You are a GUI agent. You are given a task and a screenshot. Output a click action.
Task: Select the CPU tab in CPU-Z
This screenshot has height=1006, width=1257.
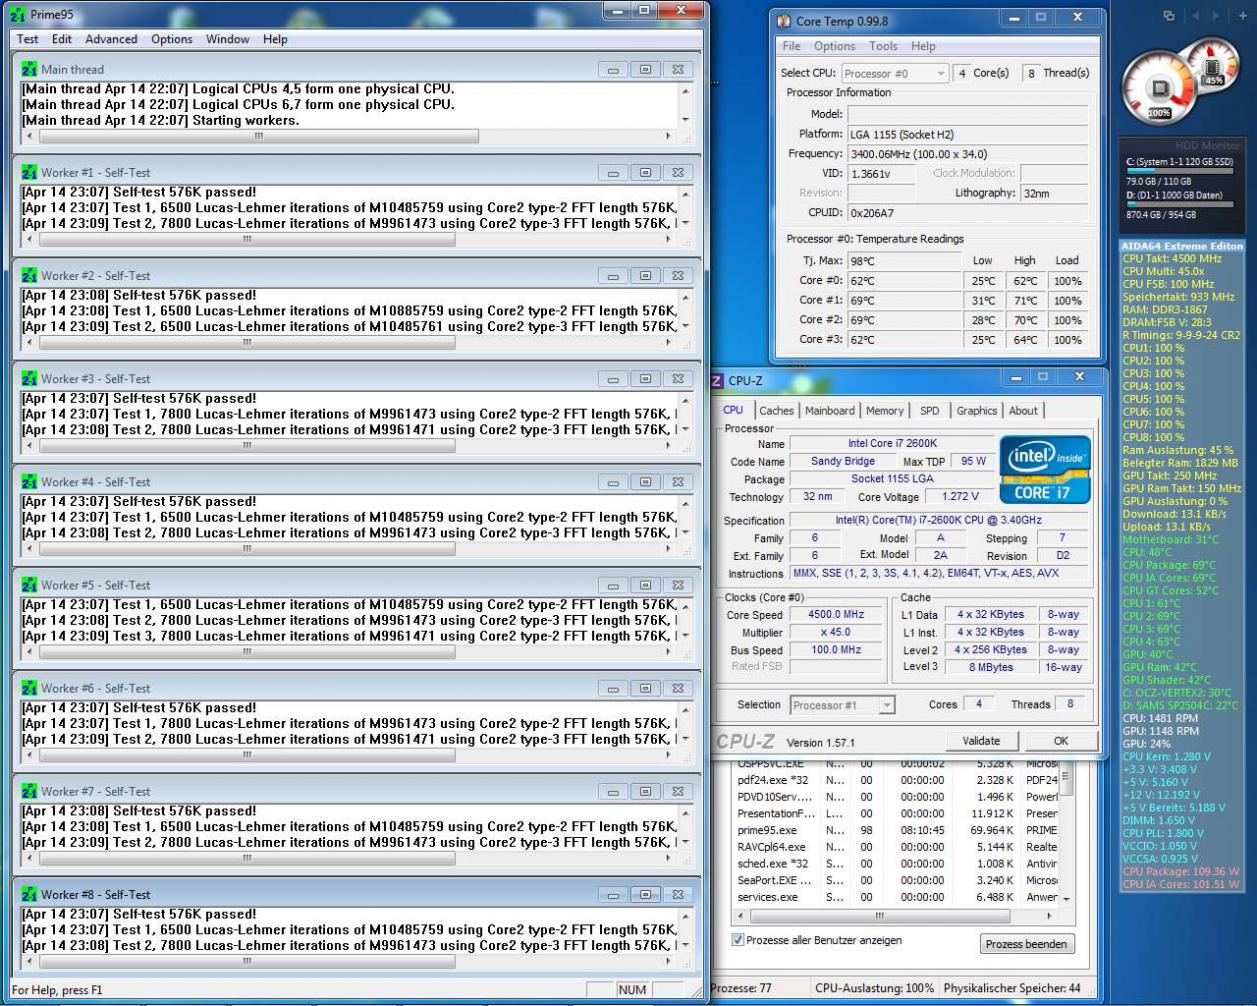tap(733, 410)
